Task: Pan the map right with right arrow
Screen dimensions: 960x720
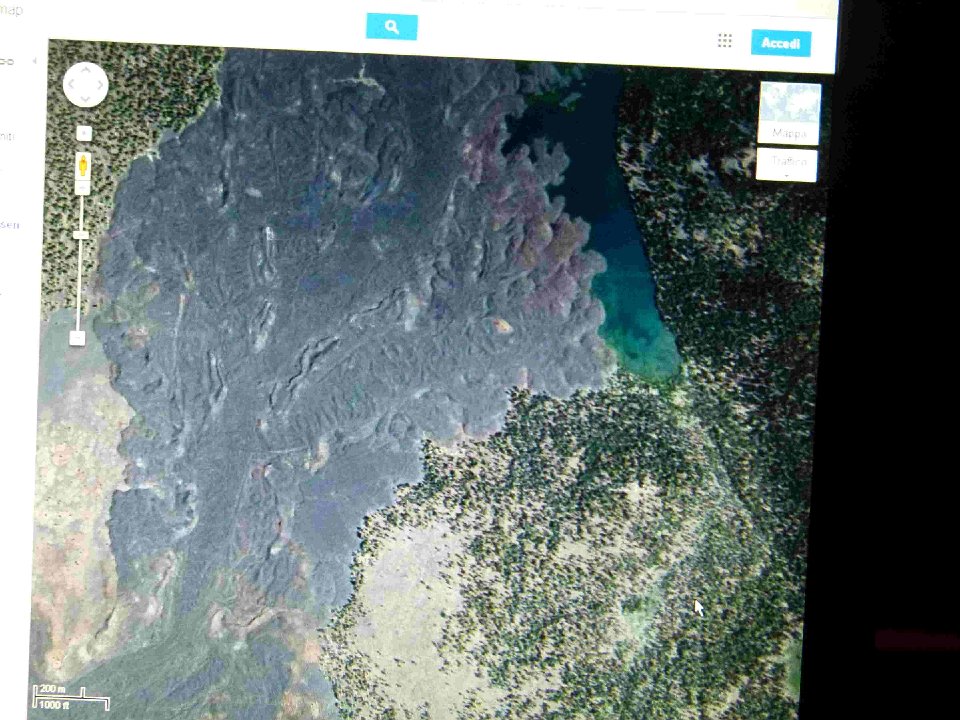Action: (x=100, y=85)
